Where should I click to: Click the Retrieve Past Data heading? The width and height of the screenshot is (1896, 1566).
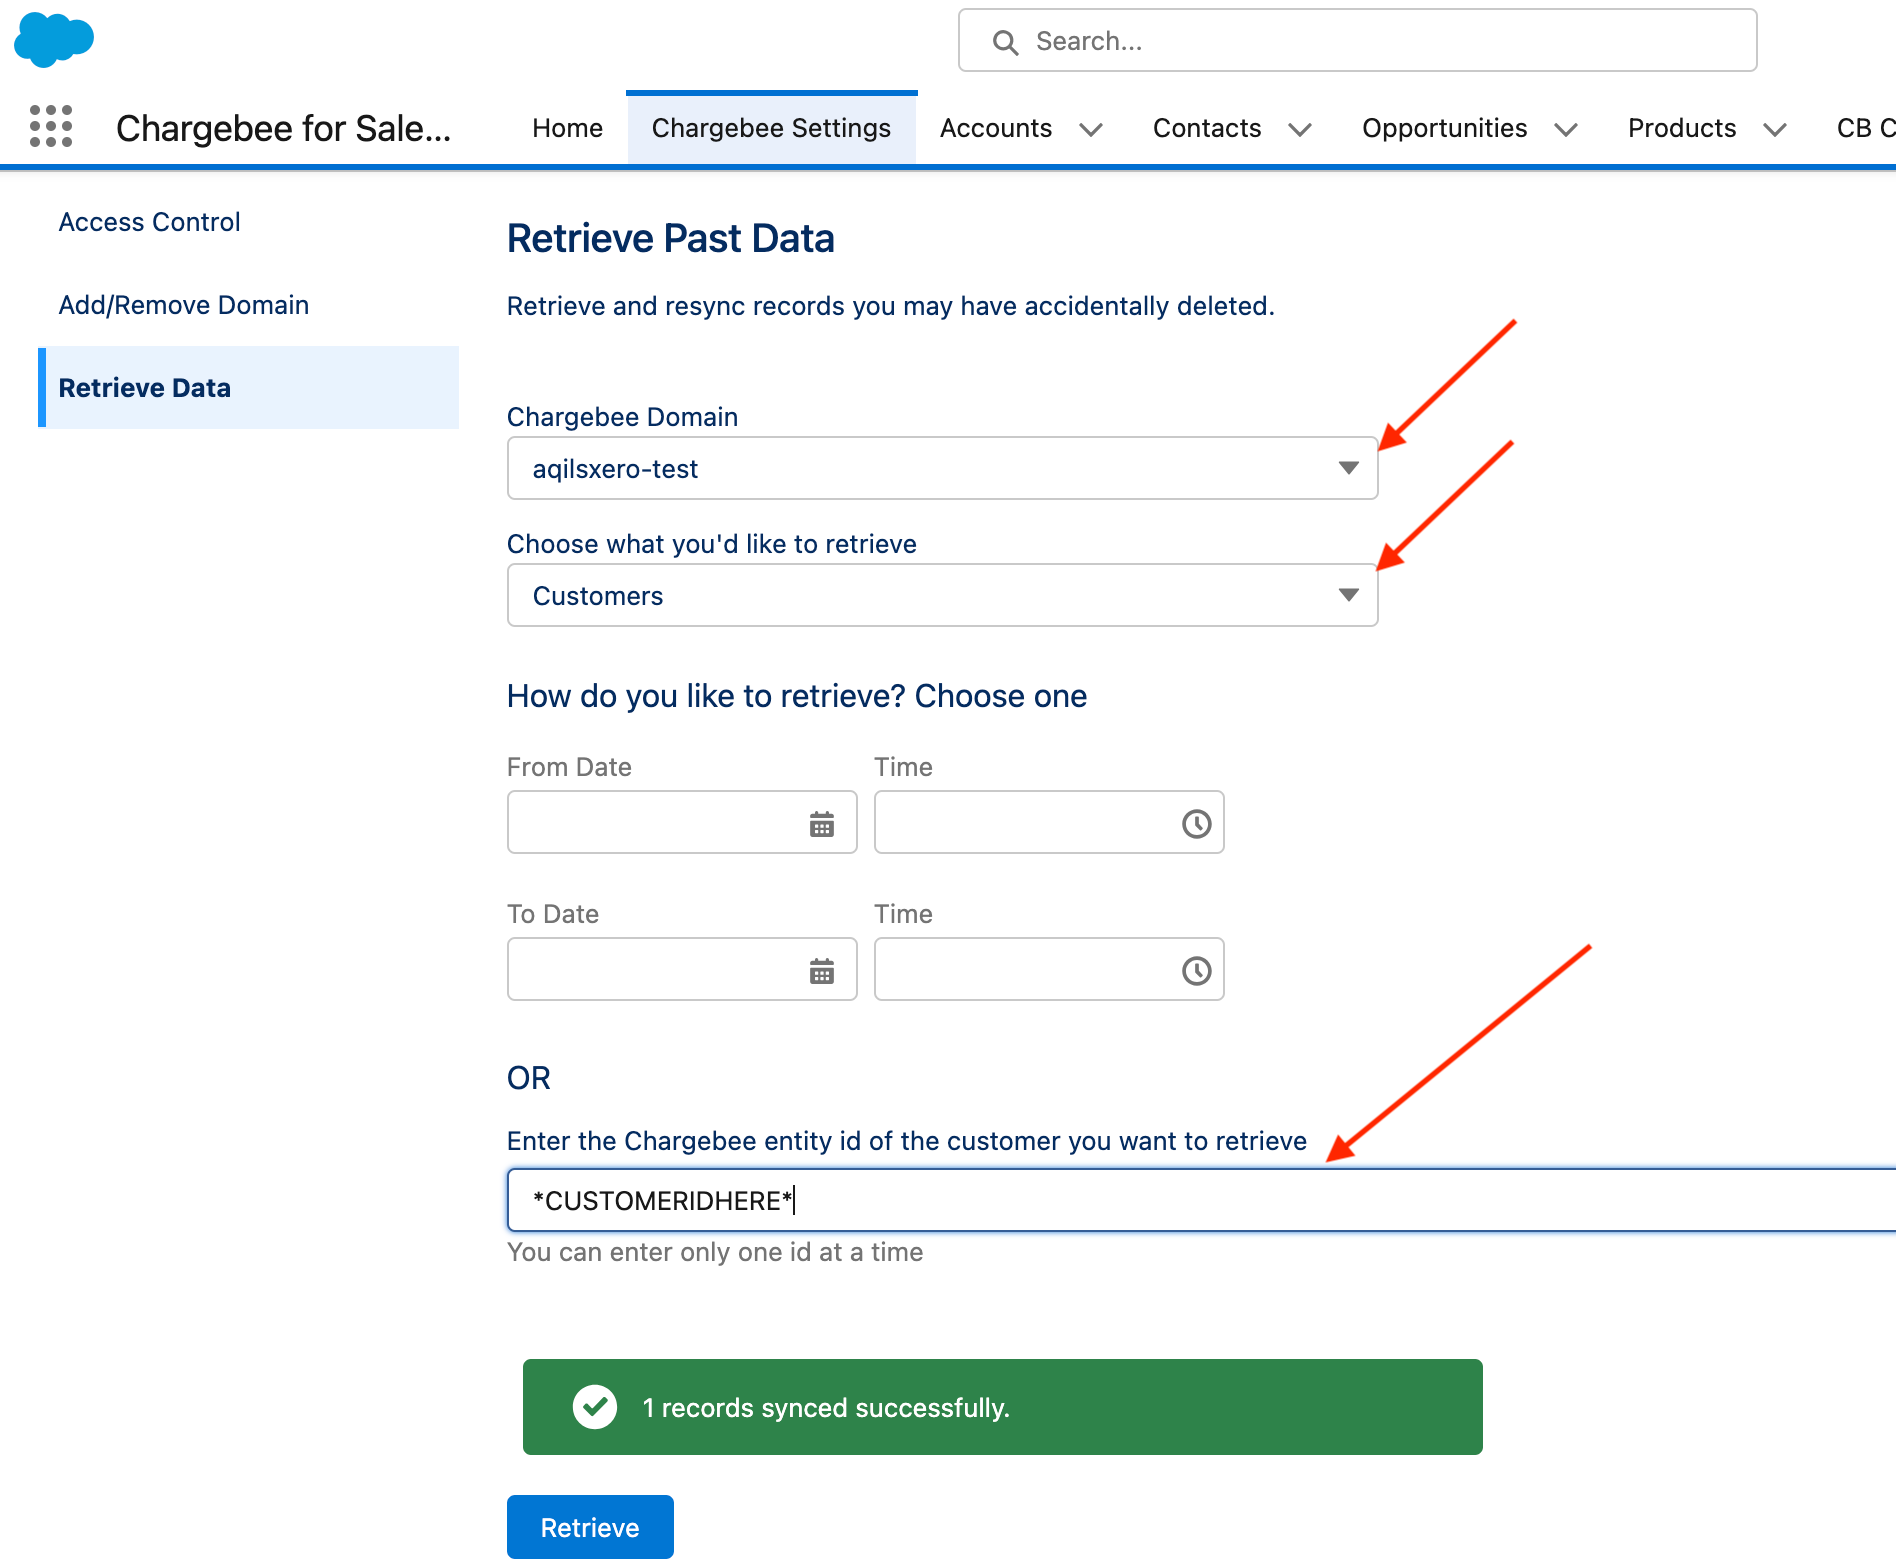click(670, 238)
